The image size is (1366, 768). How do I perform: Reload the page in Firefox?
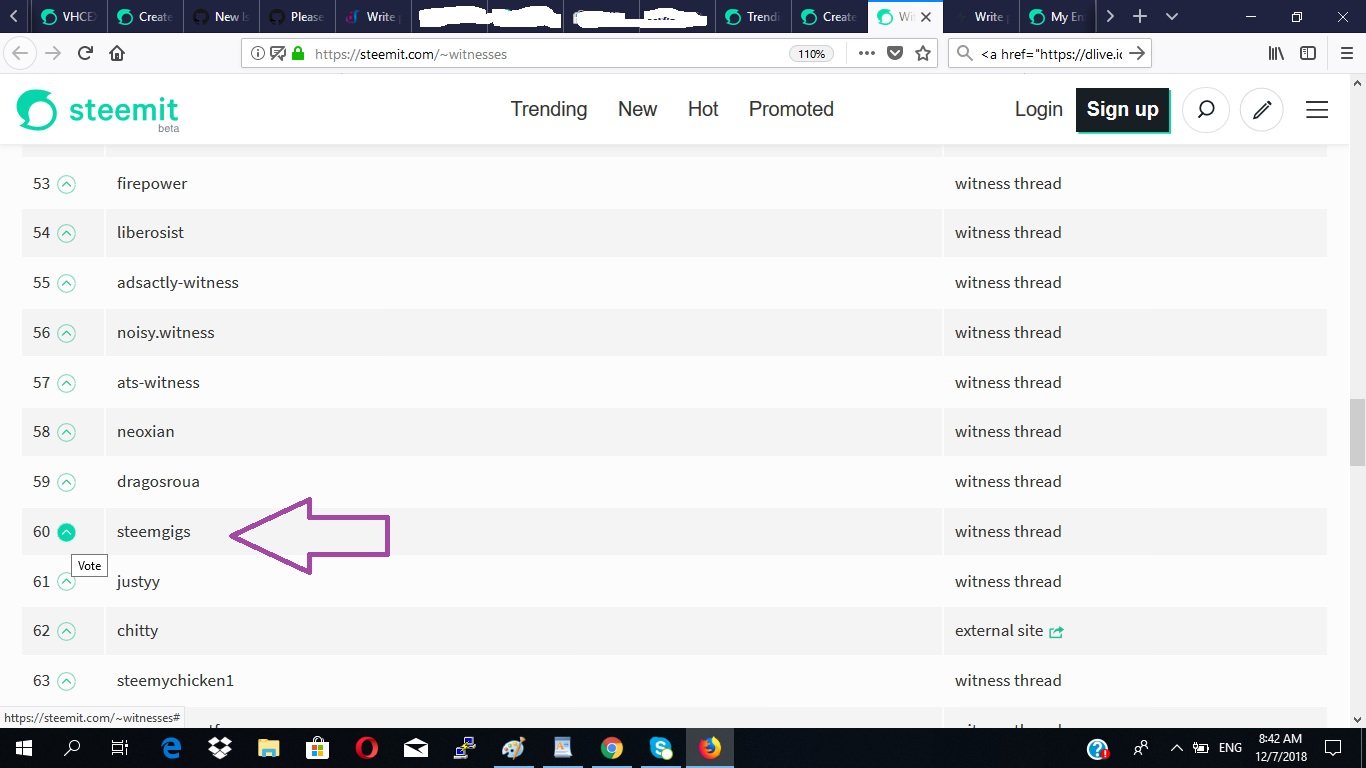tap(85, 53)
